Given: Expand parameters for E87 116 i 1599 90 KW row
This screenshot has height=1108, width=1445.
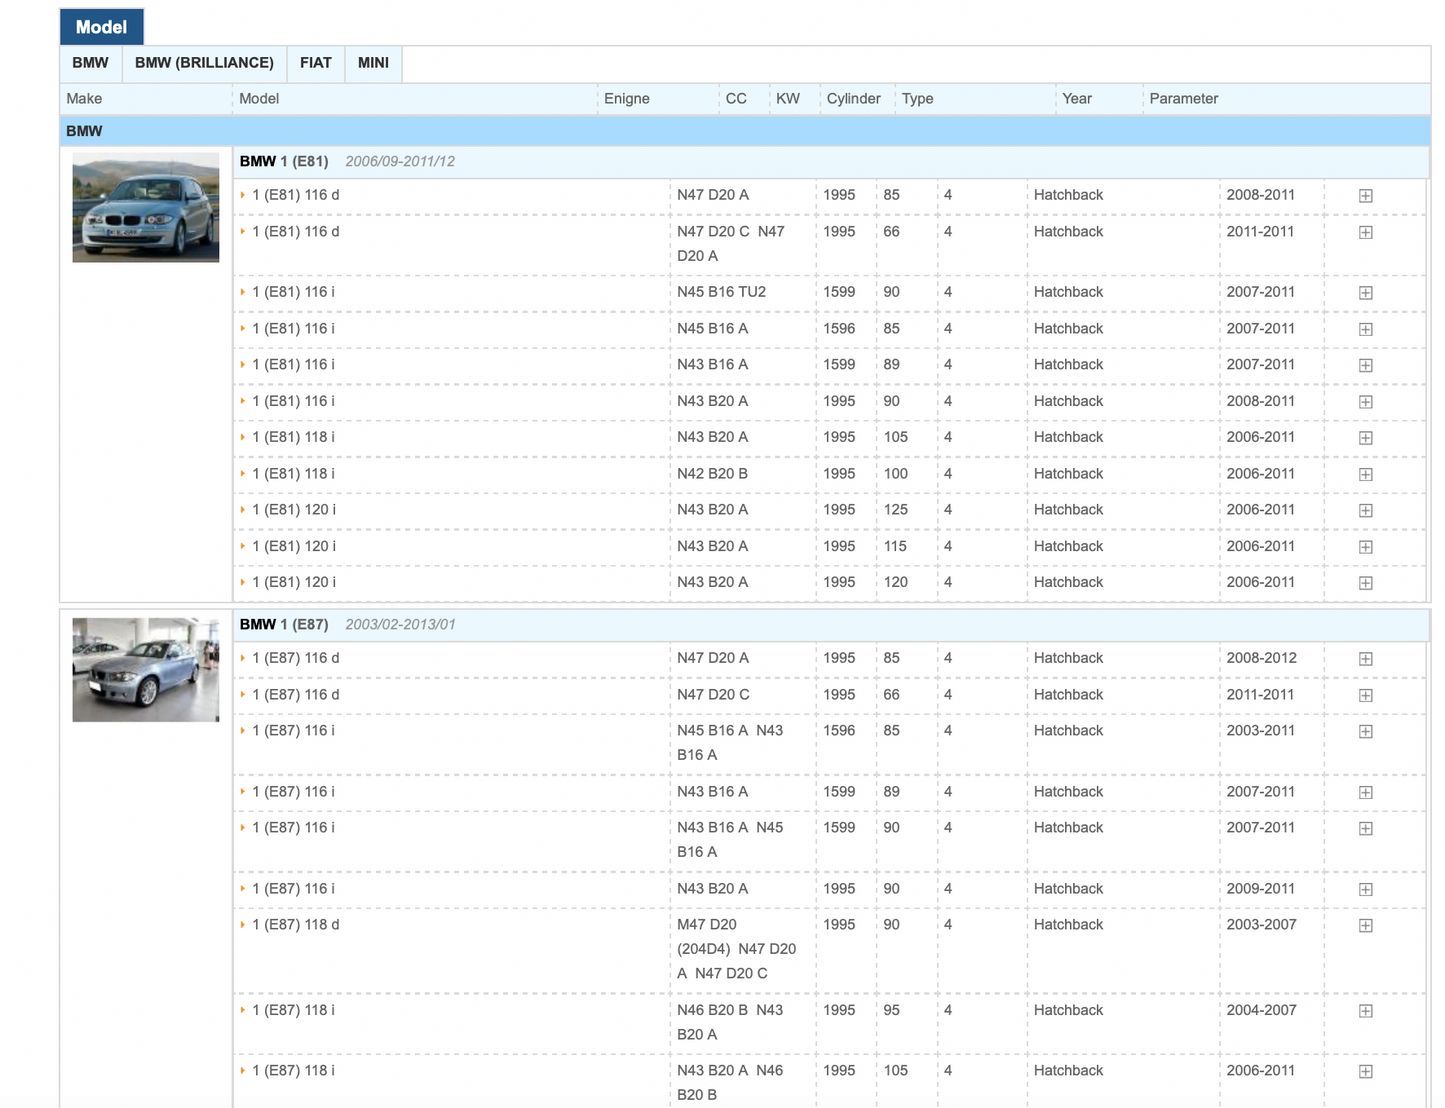Looking at the screenshot, I should 1365,828.
